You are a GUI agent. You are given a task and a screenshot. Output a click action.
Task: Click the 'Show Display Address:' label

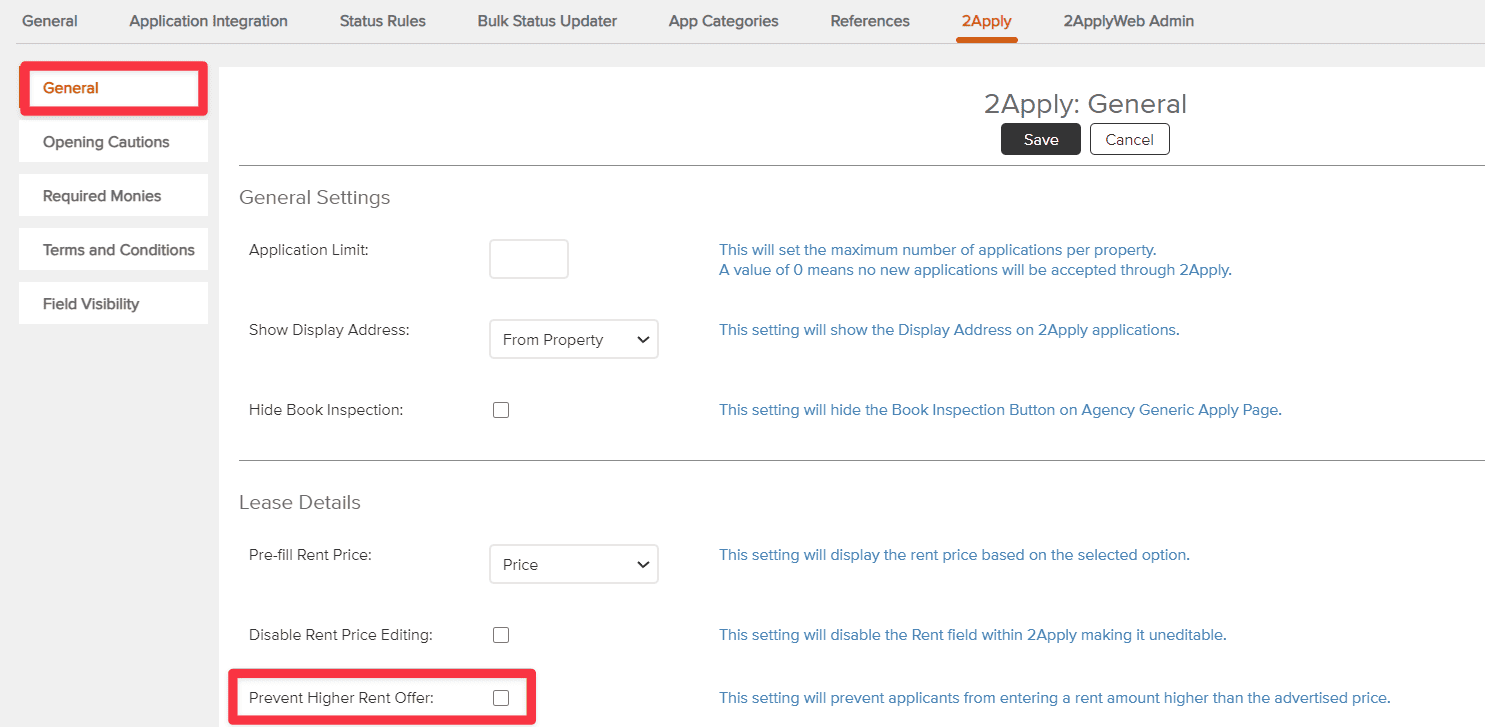[329, 329]
